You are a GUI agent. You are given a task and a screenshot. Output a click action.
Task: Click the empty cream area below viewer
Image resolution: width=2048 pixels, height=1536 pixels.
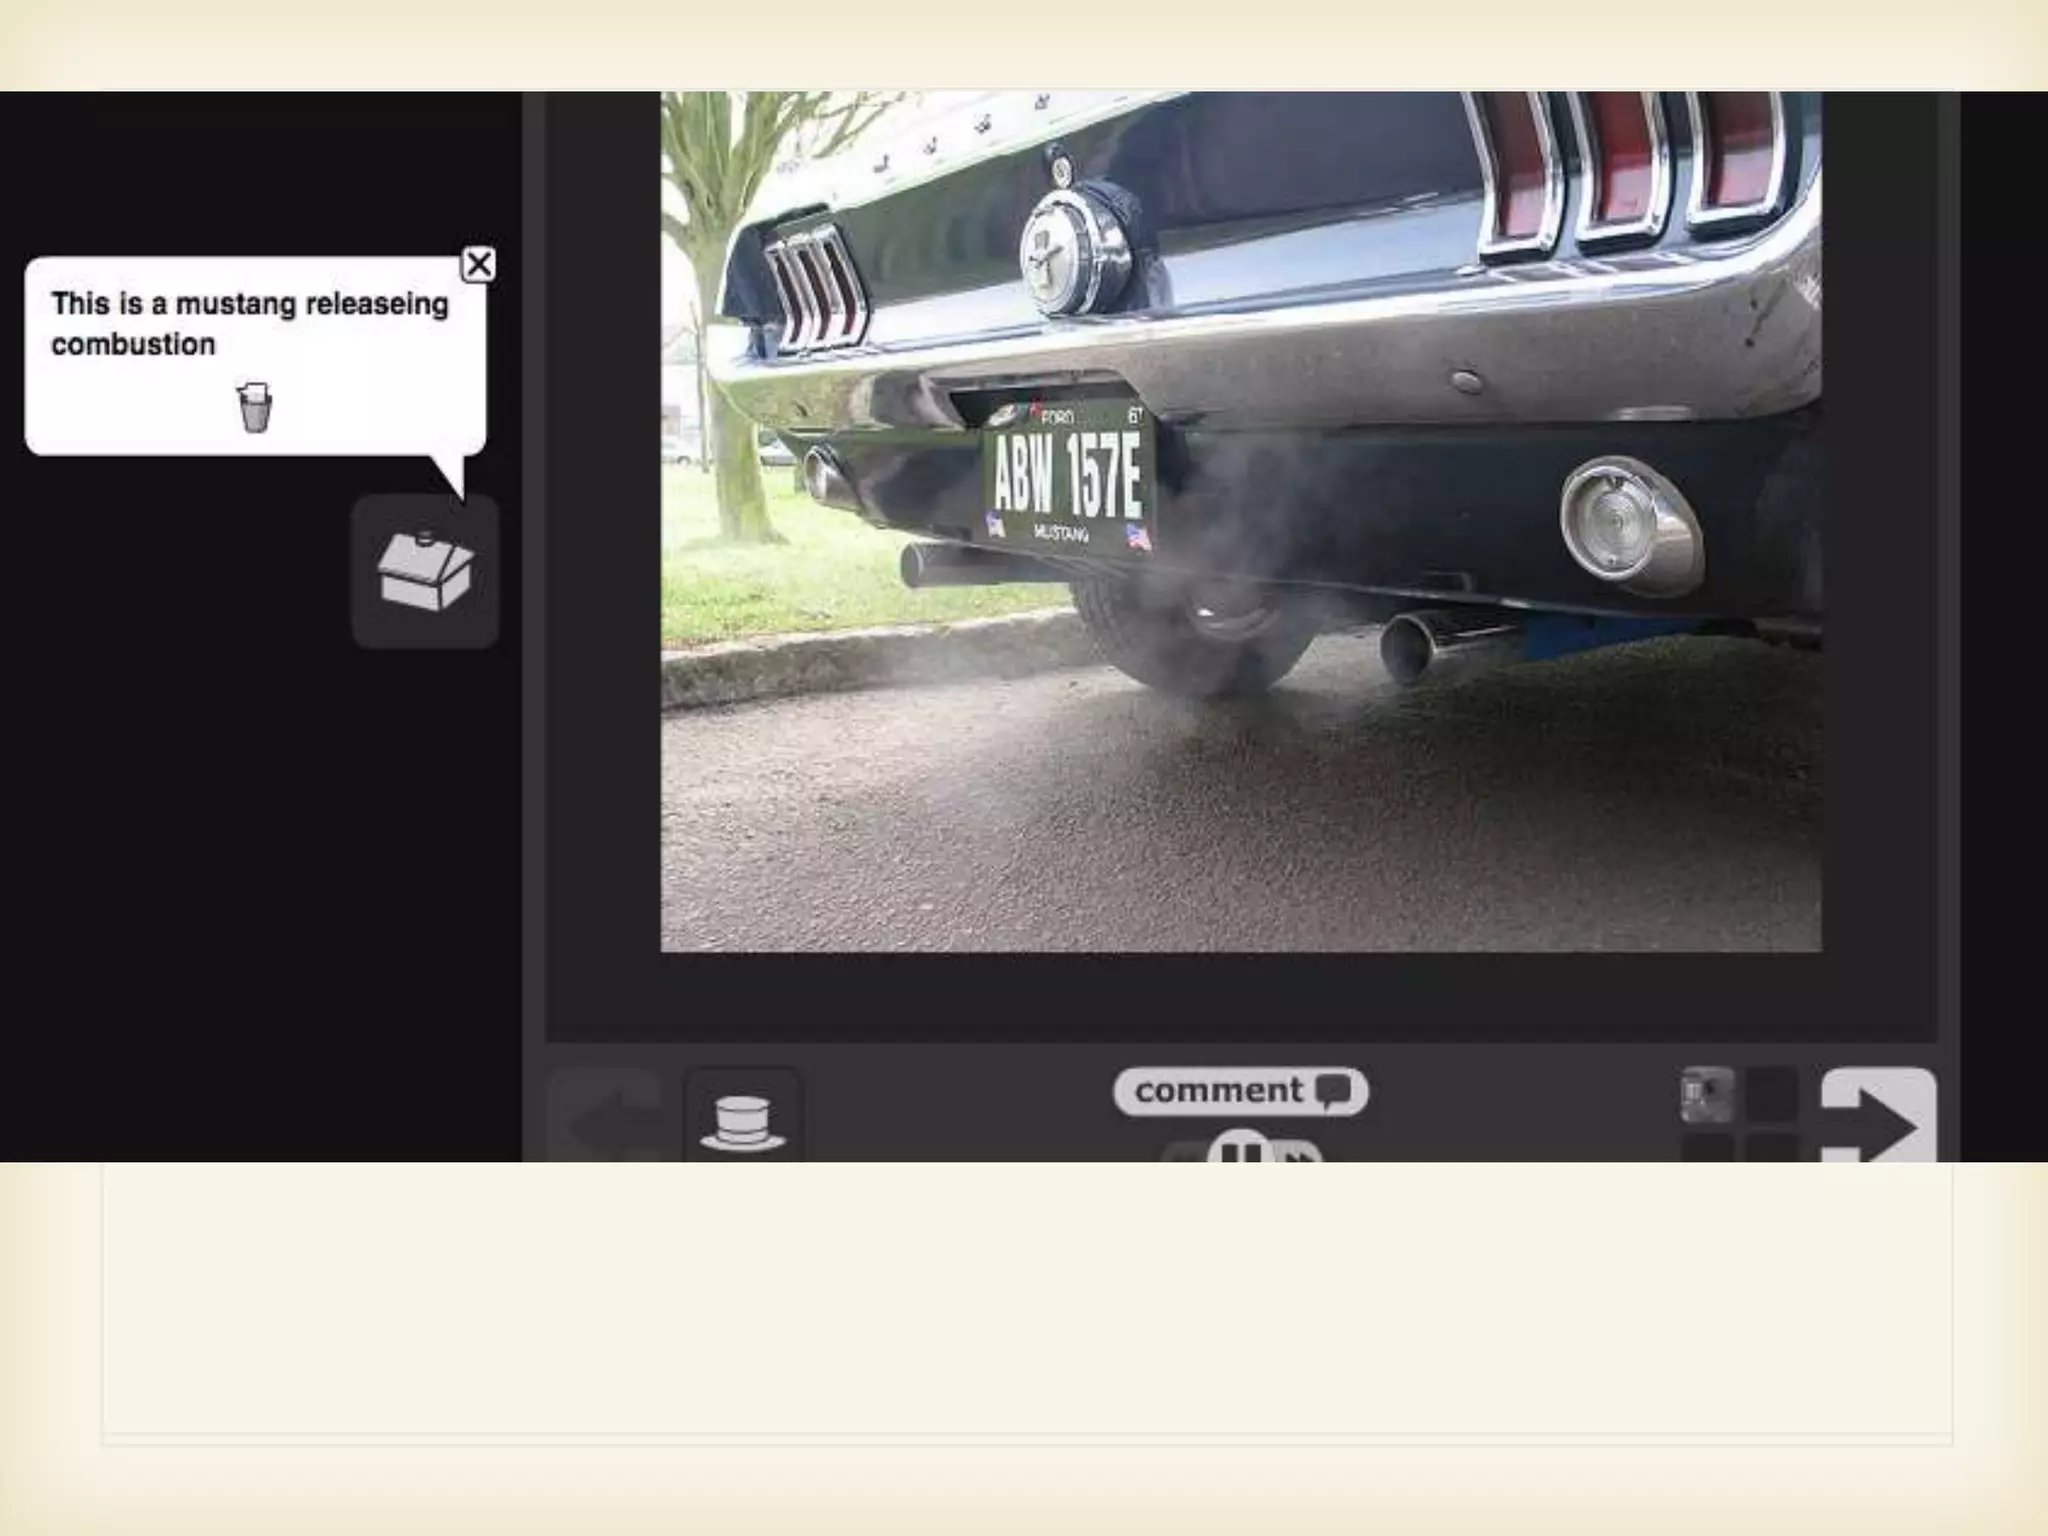coord(1024,1300)
